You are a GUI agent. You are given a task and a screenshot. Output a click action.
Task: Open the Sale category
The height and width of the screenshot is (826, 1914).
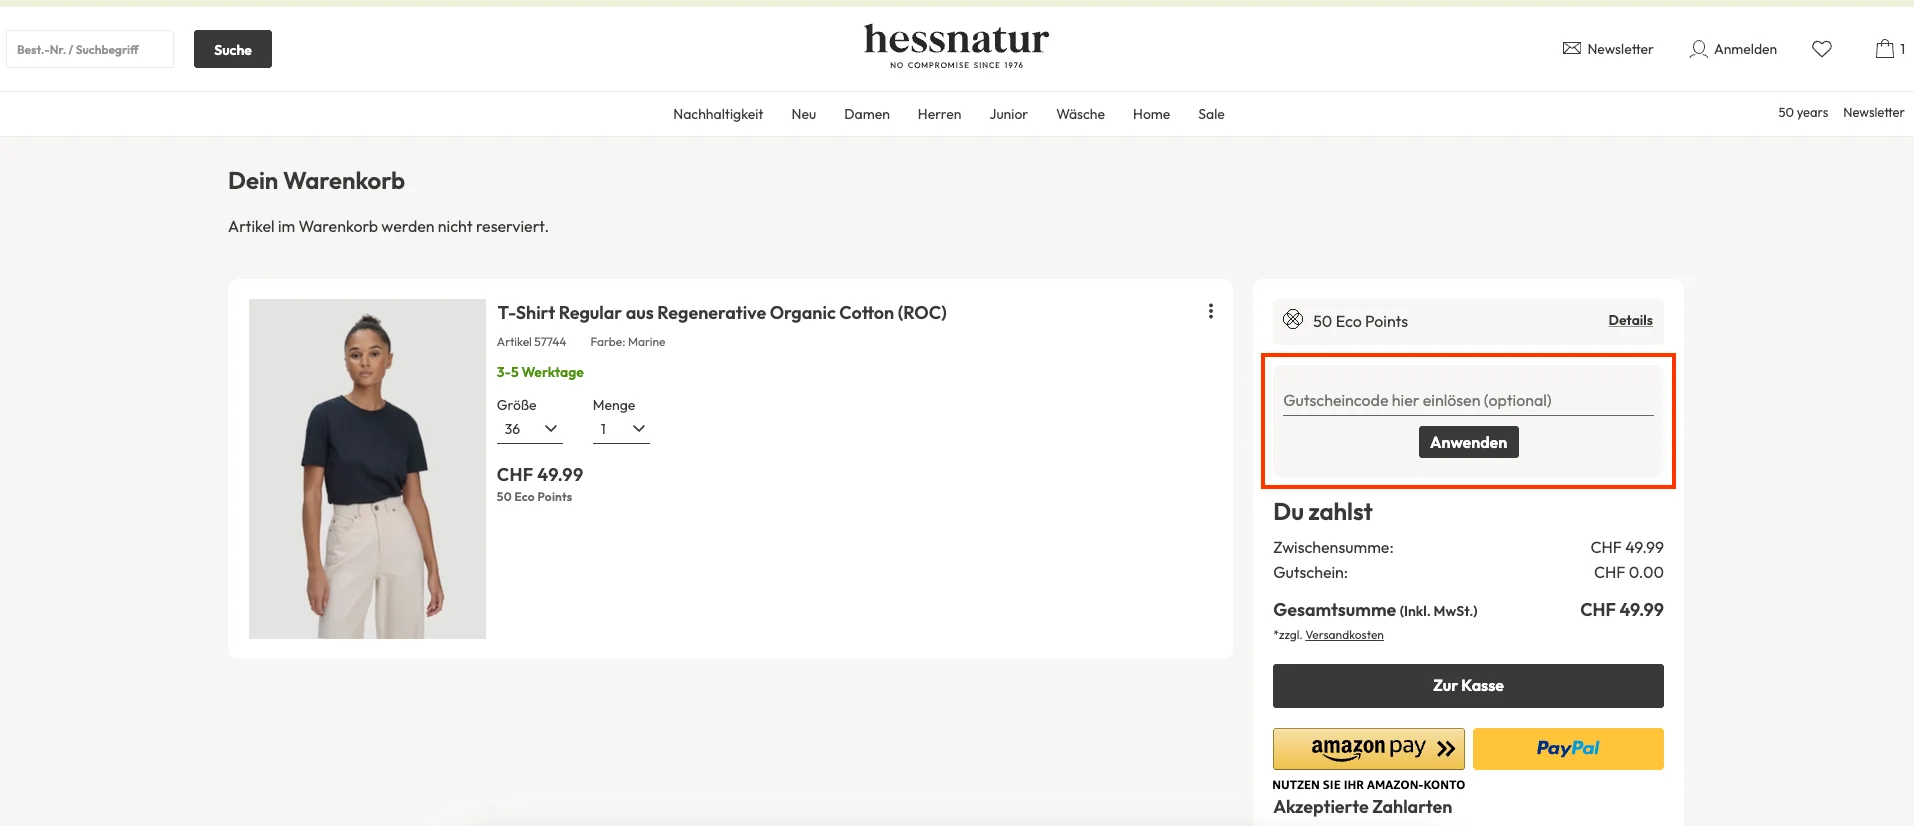pos(1211,114)
